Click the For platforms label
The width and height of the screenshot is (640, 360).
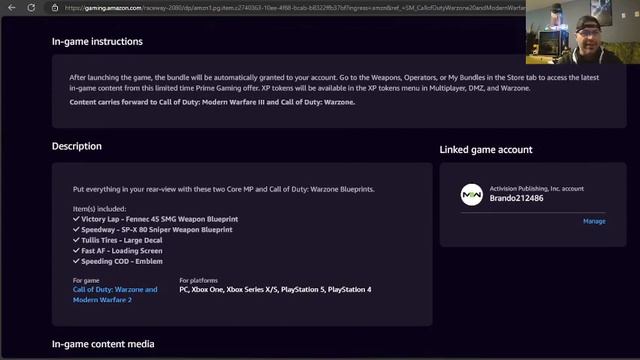(198, 280)
